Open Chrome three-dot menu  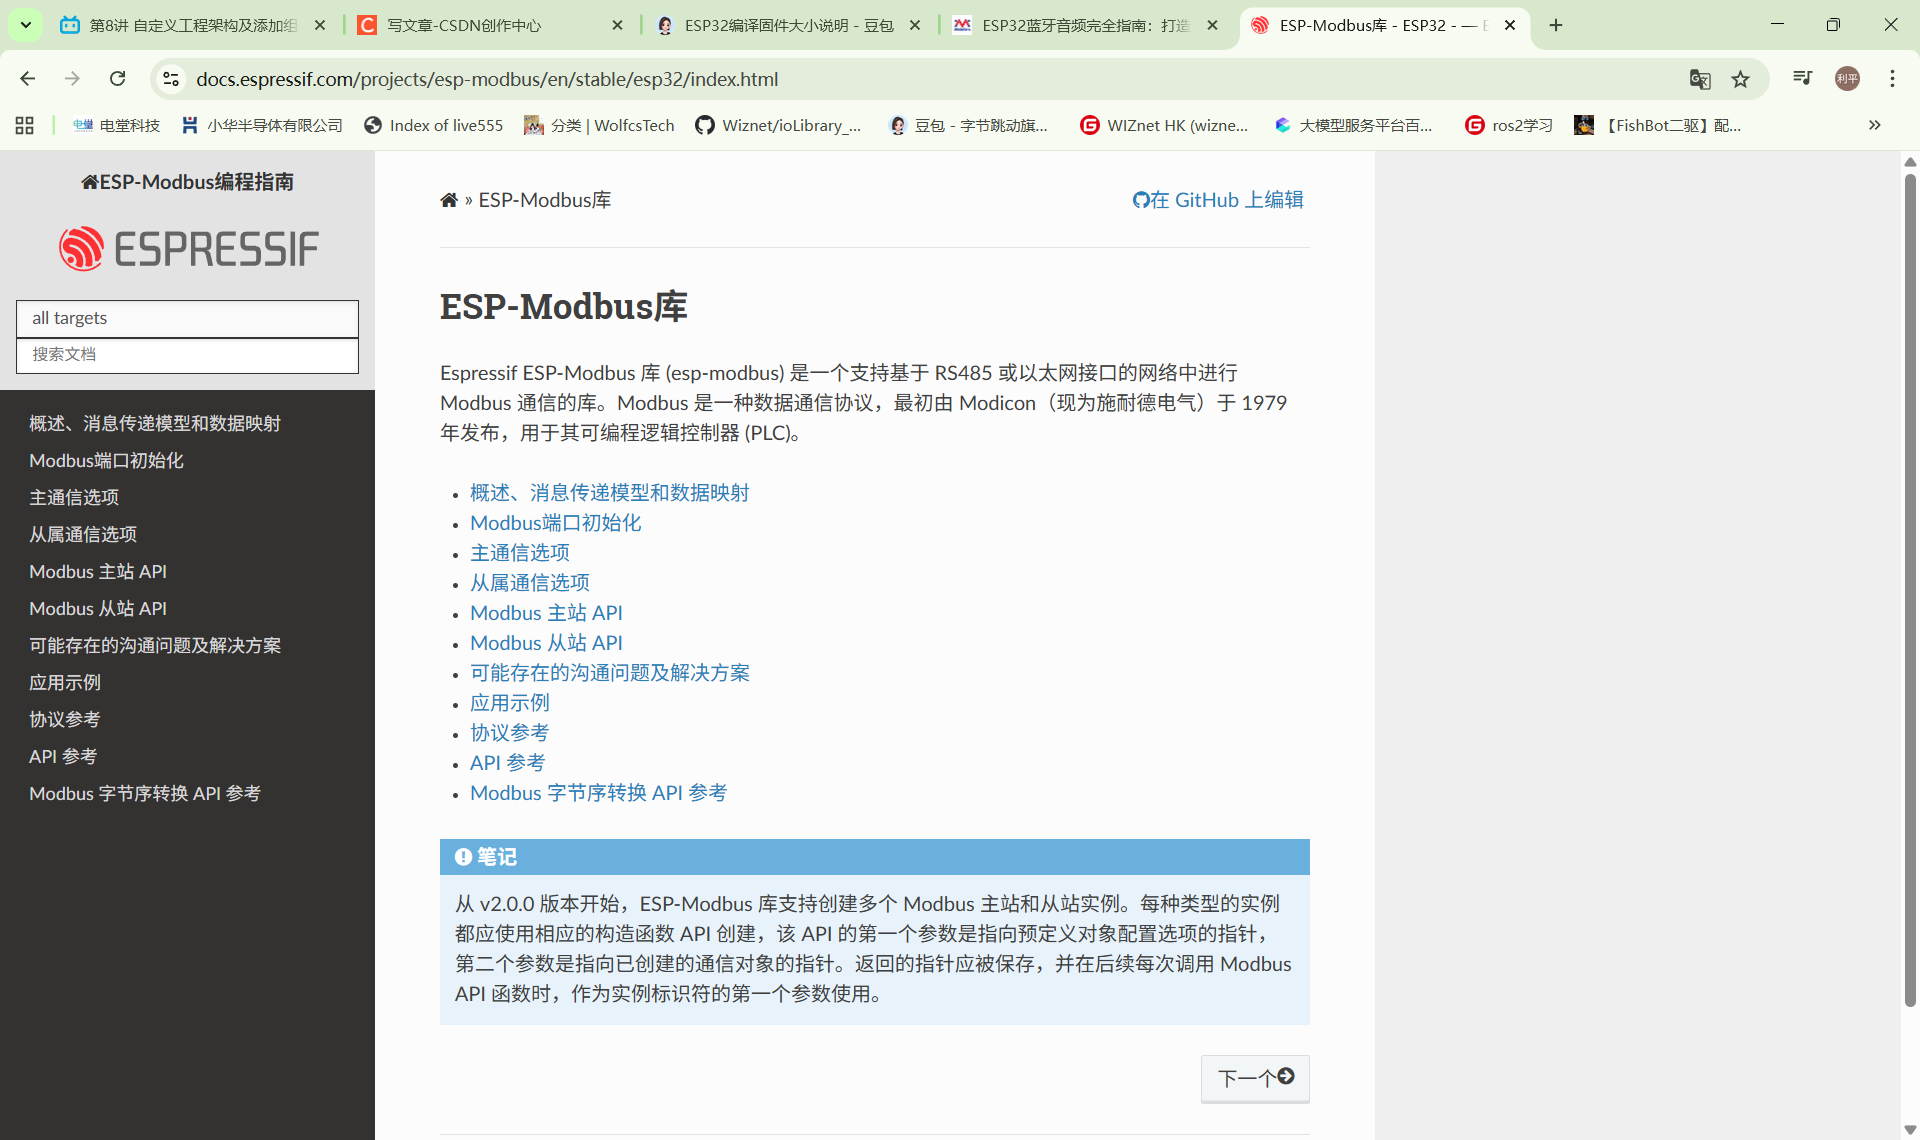point(1892,79)
